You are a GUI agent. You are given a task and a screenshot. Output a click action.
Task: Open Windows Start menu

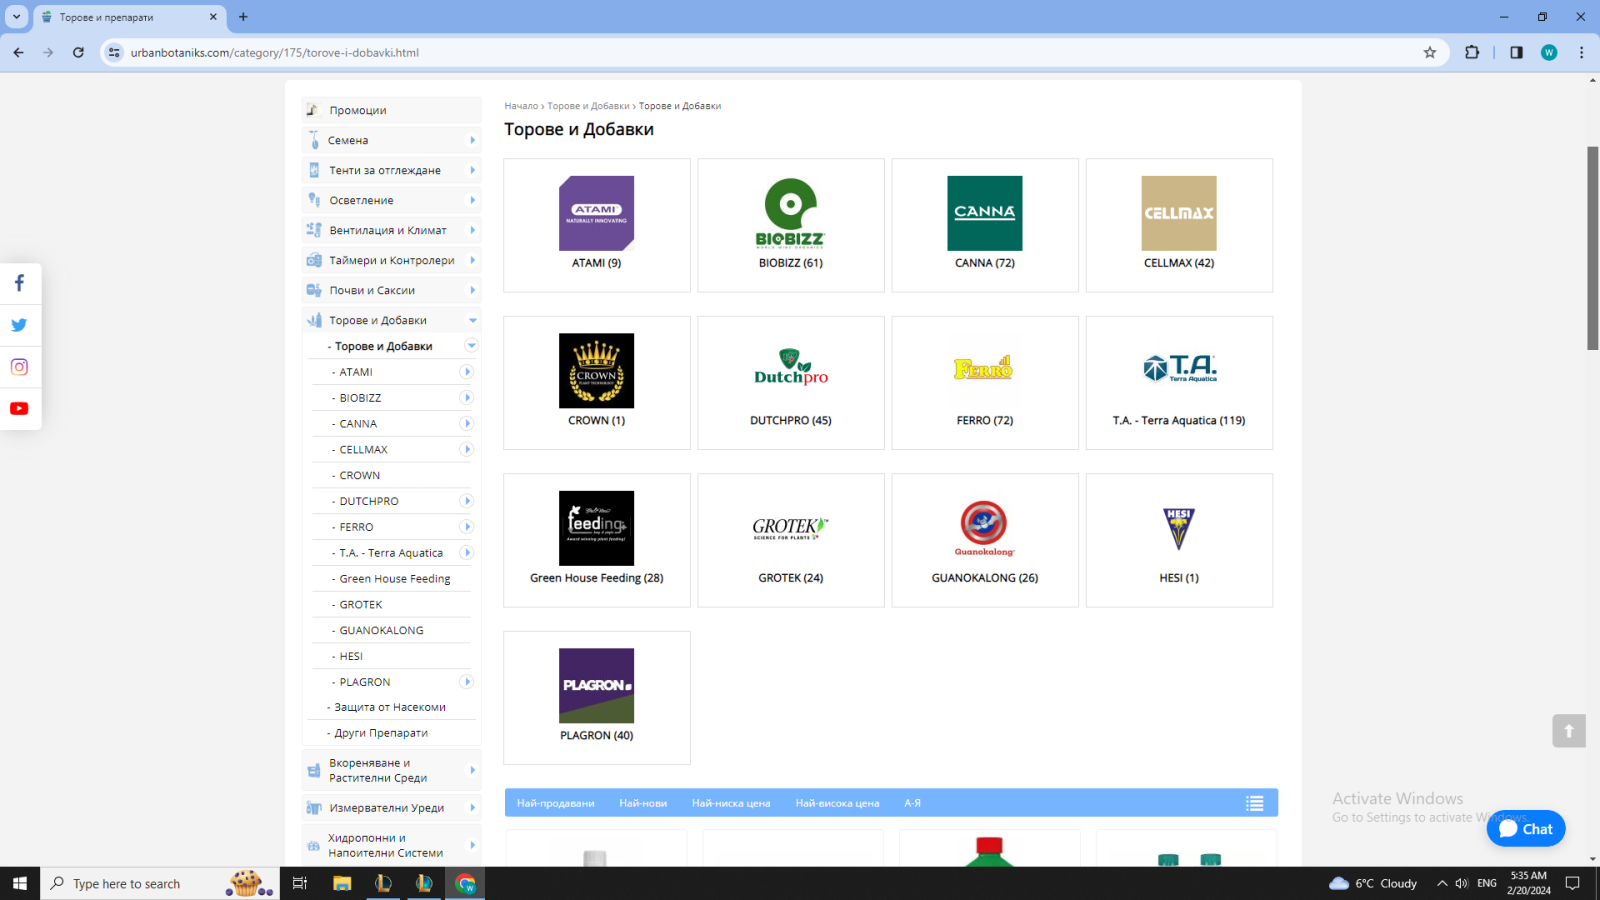pos(19,883)
